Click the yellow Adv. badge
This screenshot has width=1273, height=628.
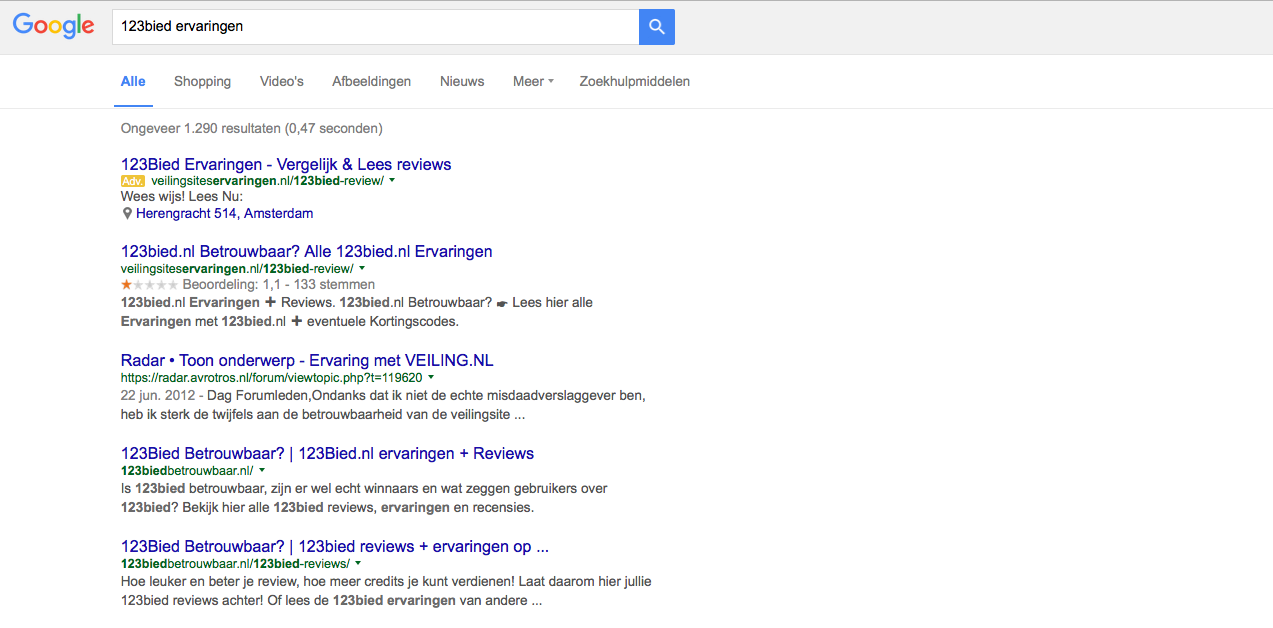(x=133, y=181)
